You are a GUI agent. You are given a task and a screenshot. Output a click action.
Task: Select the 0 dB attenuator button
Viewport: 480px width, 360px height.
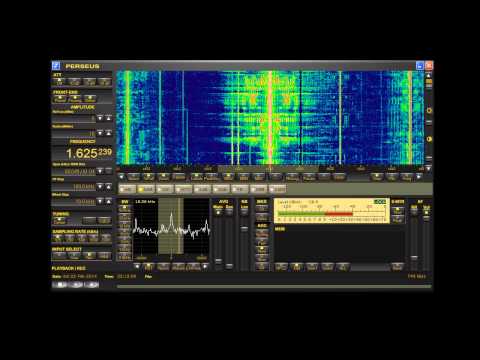(60, 82)
